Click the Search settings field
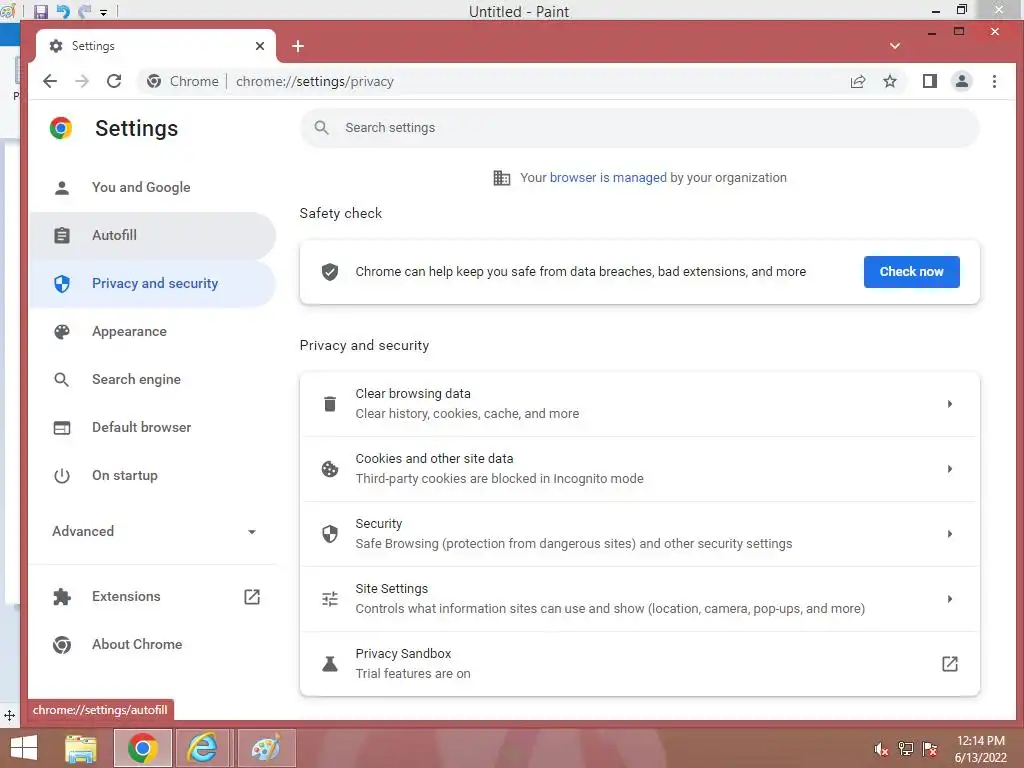Image resolution: width=1024 pixels, height=768 pixels. click(x=640, y=127)
